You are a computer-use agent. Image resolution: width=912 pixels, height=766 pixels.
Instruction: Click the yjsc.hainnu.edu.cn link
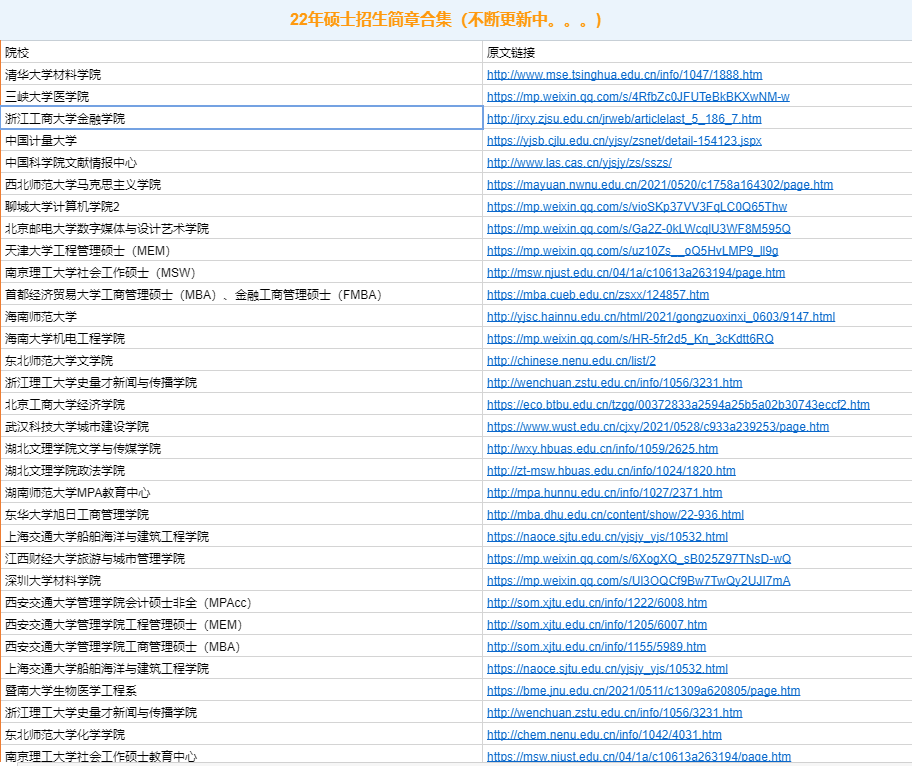(x=660, y=317)
